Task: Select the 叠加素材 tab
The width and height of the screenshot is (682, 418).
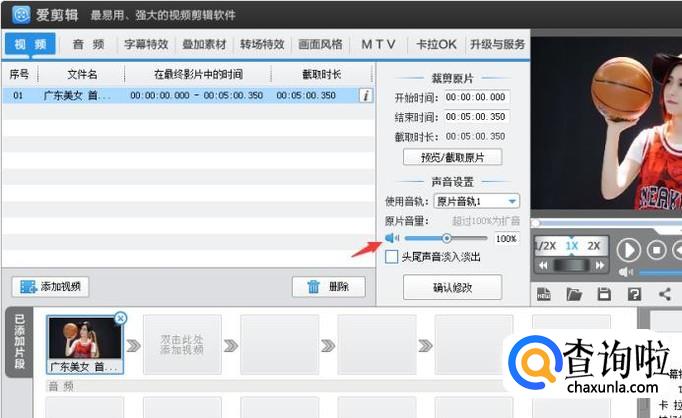Action: (x=204, y=44)
